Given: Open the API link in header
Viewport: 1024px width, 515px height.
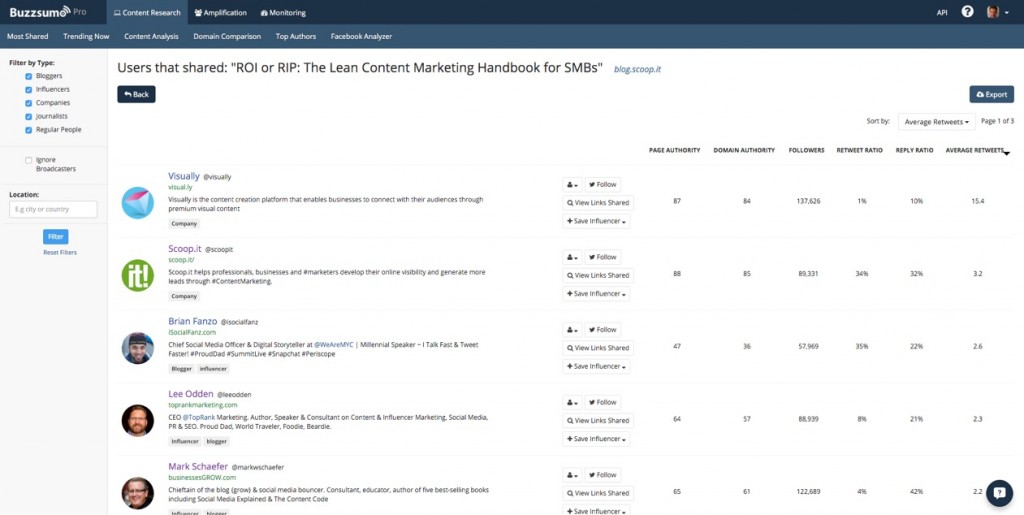Looking at the screenshot, I should 942,12.
